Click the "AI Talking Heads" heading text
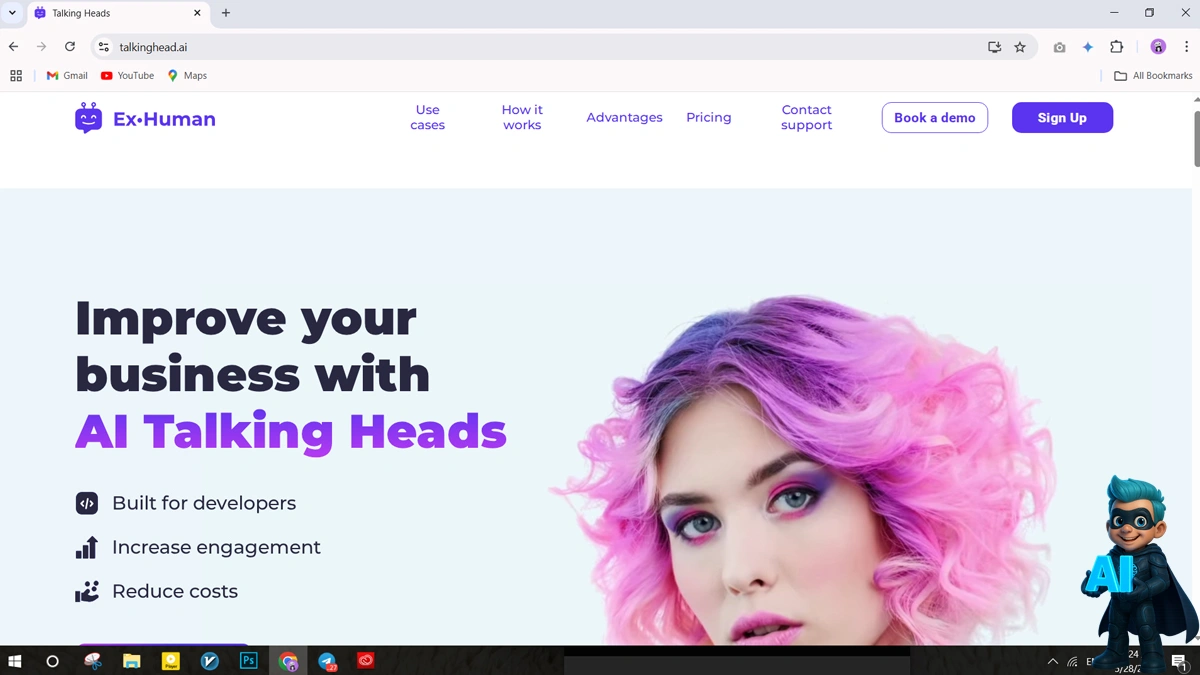The height and width of the screenshot is (675, 1200). pos(291,432)
